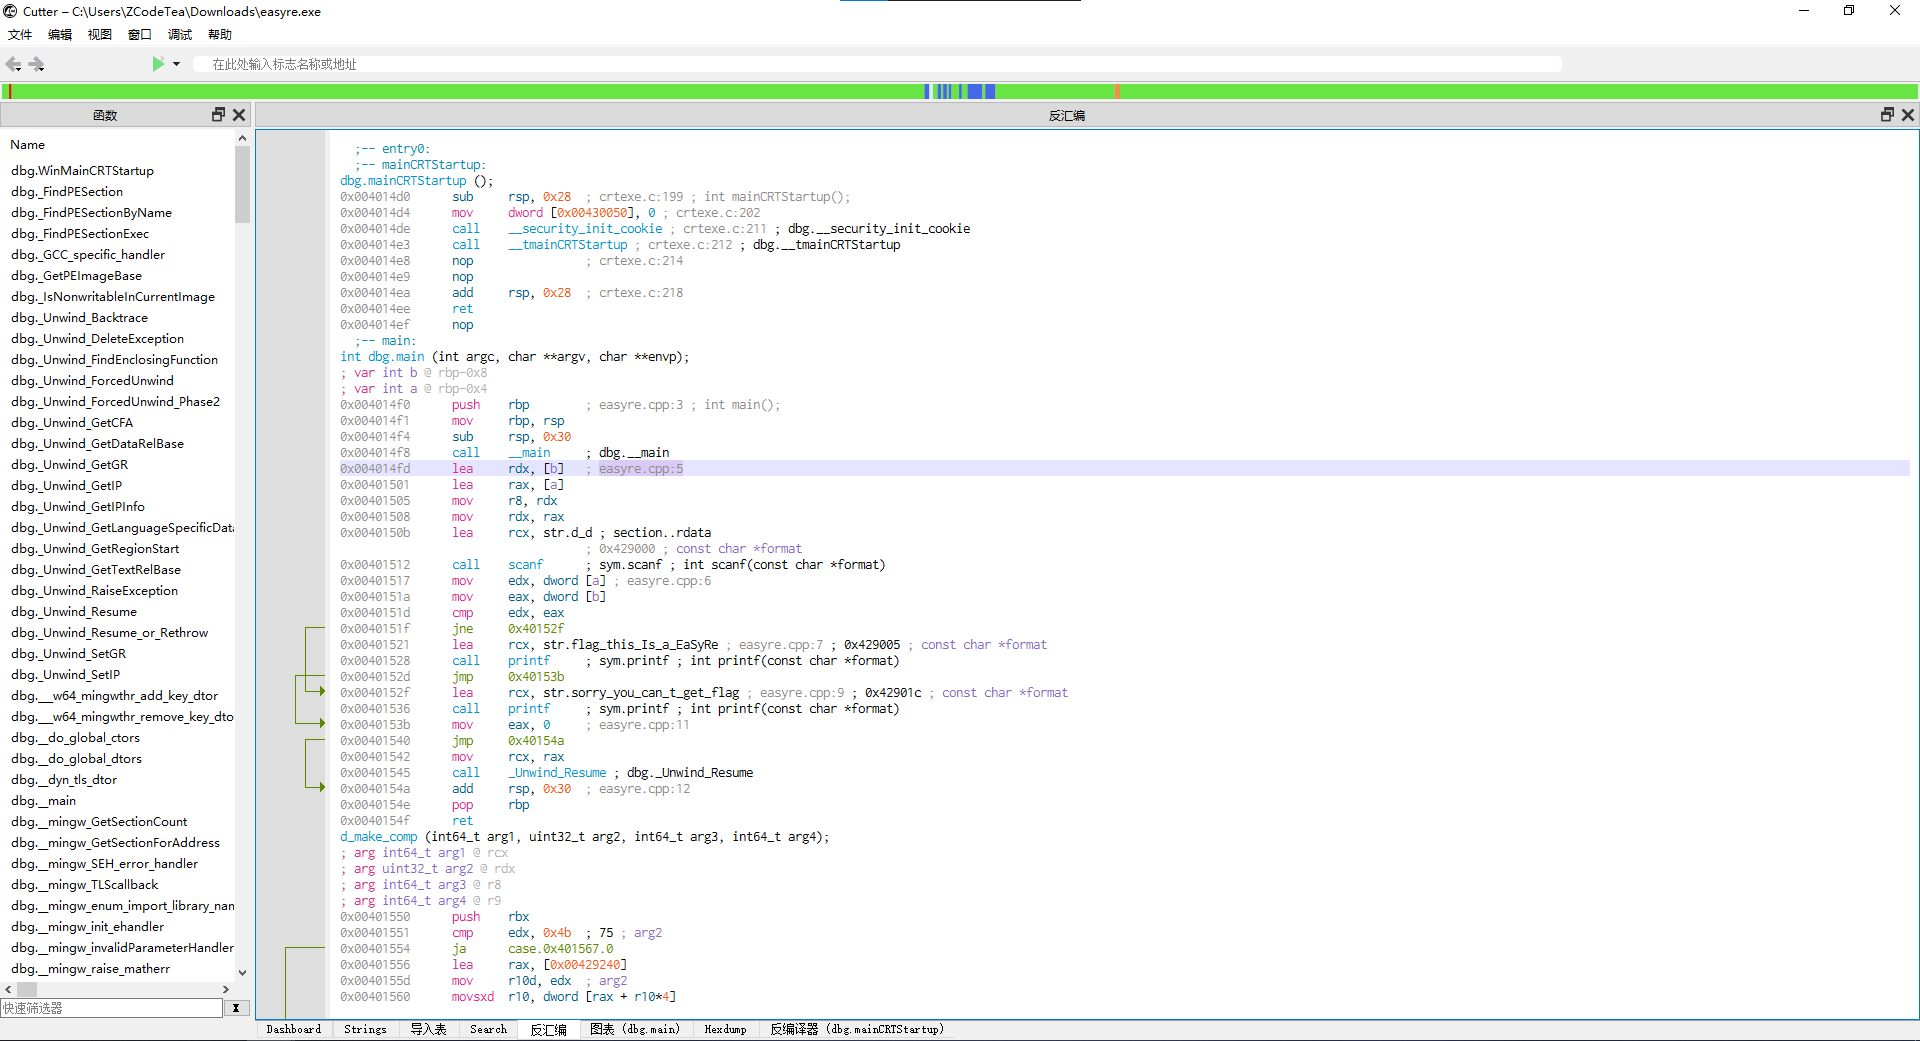Switch to the Hexdump tab
The width and height of the screenshot is (1920, 1041).
pyautogui.click(x=725, y=1029)
